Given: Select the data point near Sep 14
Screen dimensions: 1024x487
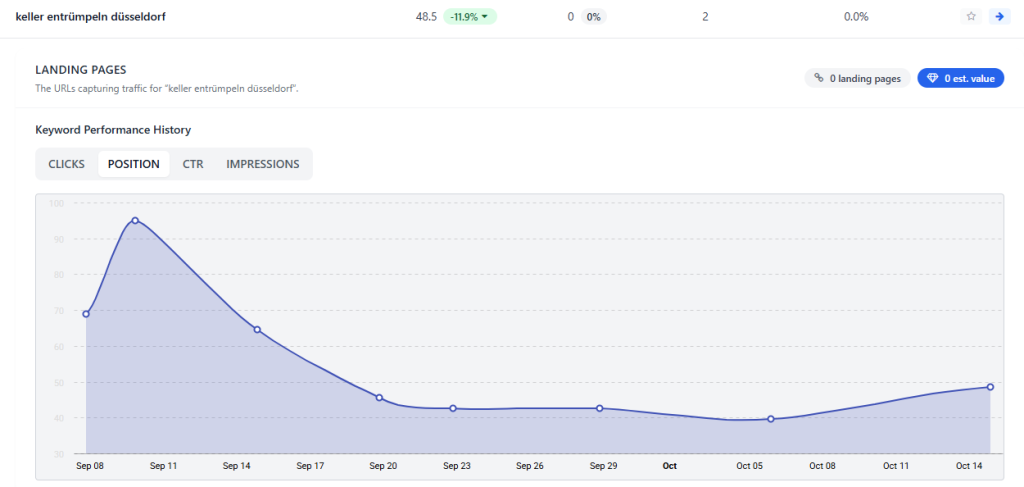Looking at the screenshot, I should point(257,330).
